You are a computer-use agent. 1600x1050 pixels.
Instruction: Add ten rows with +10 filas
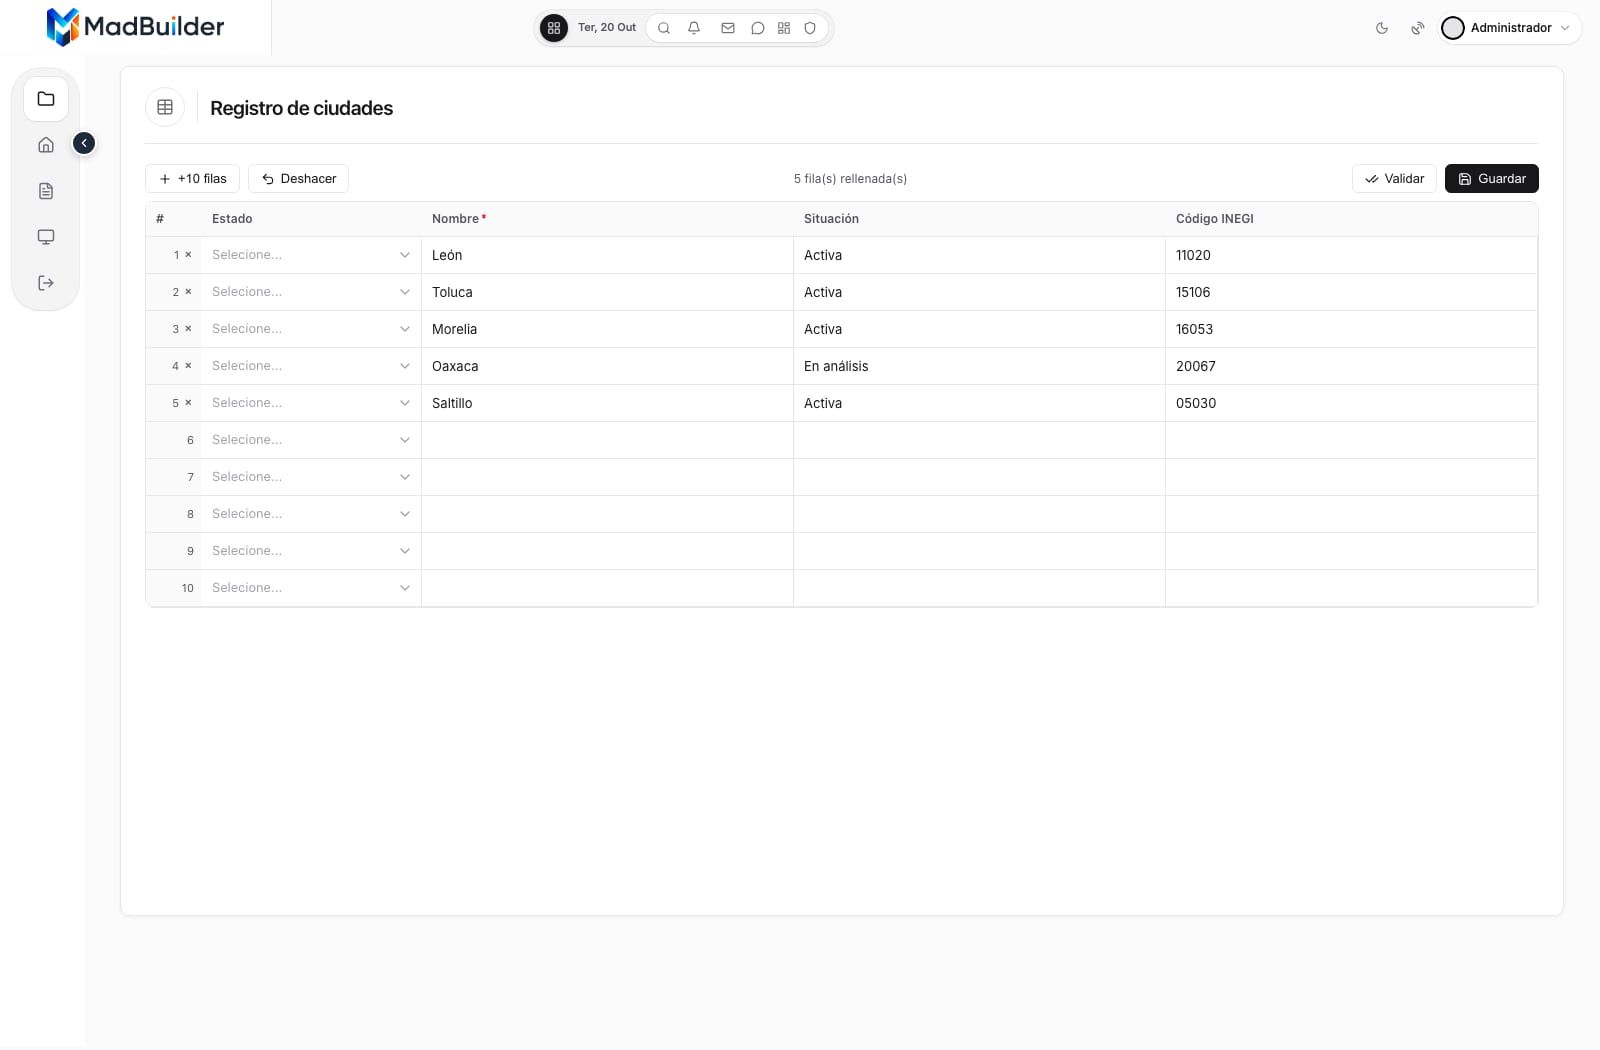point(192,178)
